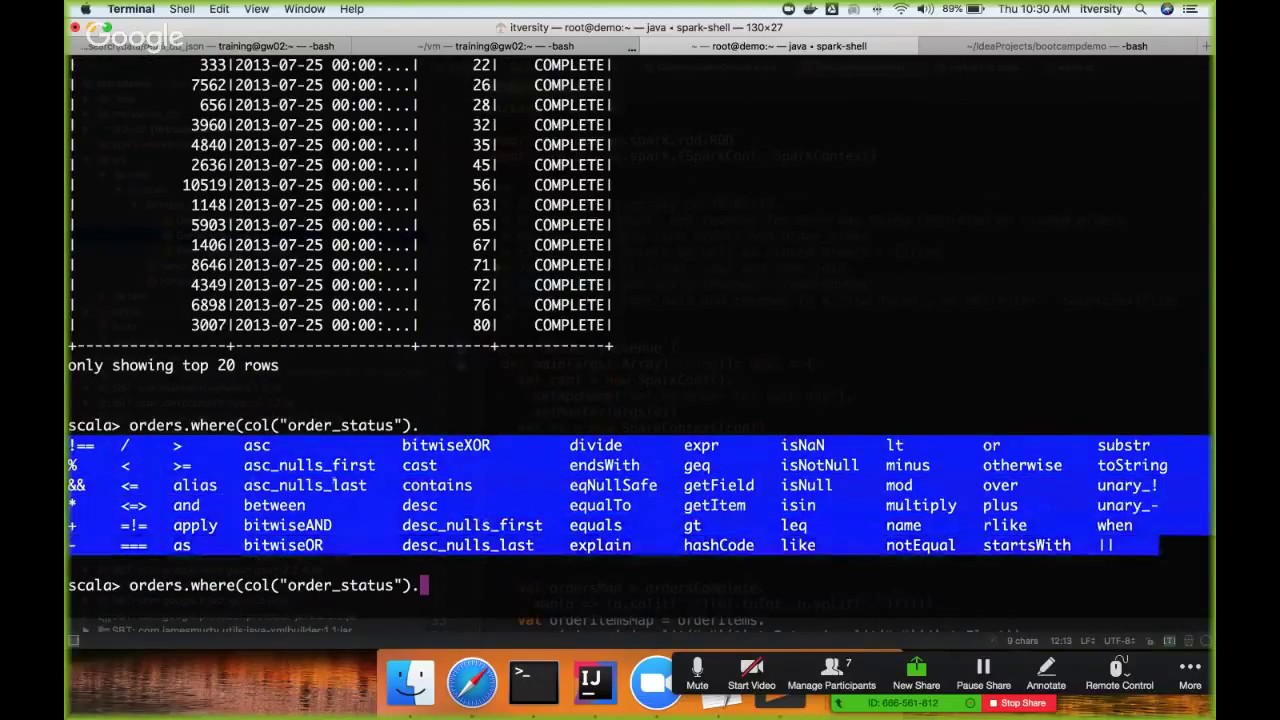This screenshot has height=720, width=1280.
Task: Open Finder from the Dock
Action: coord(410,684)
